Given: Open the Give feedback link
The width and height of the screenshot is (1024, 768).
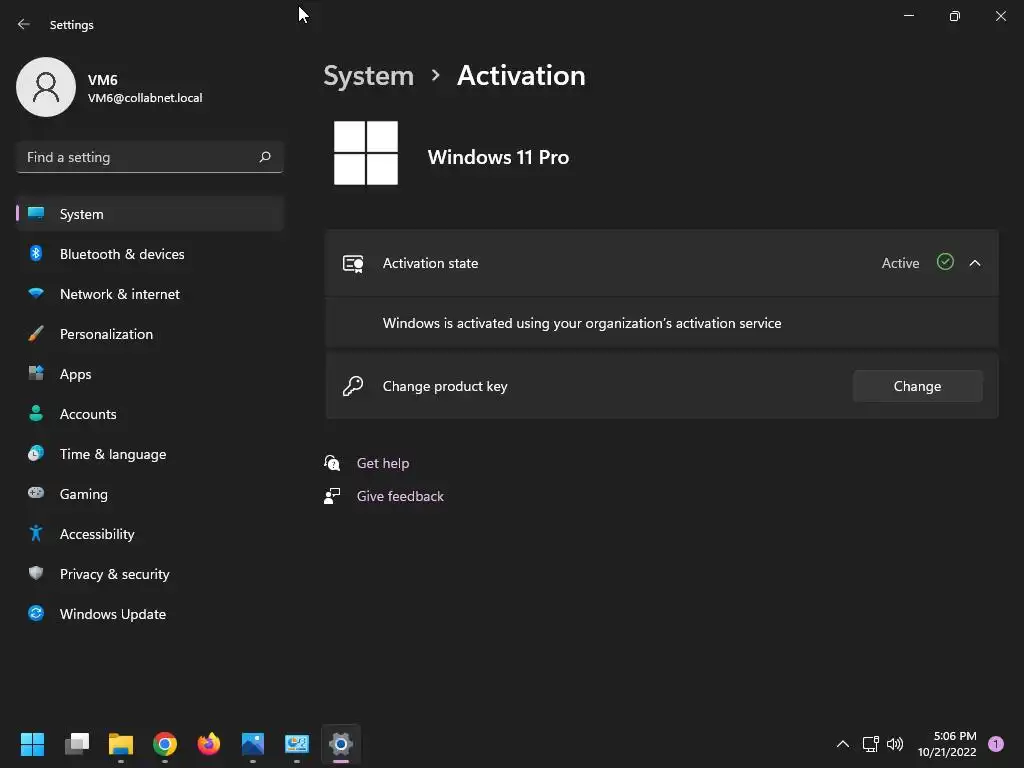Looking at the screenshot, I should coord(400,496).
